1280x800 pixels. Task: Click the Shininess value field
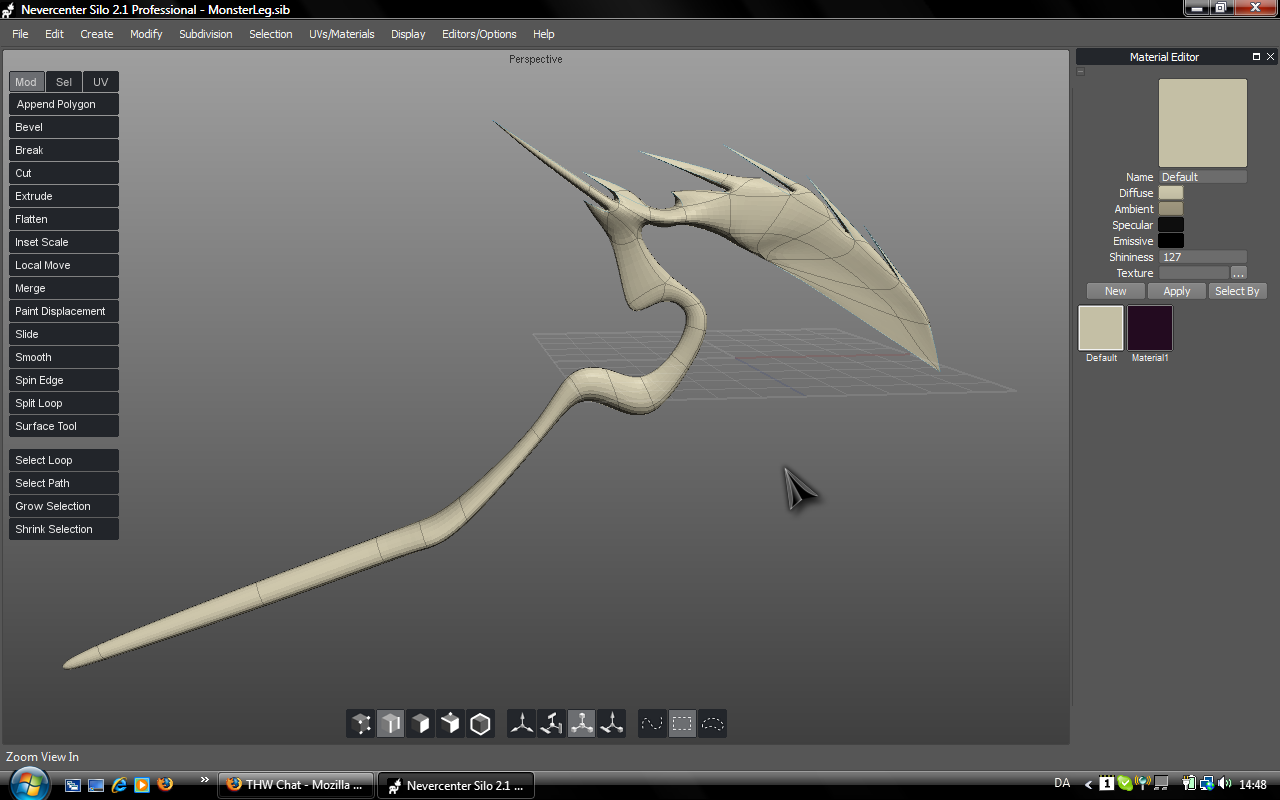click(1203, 257)
